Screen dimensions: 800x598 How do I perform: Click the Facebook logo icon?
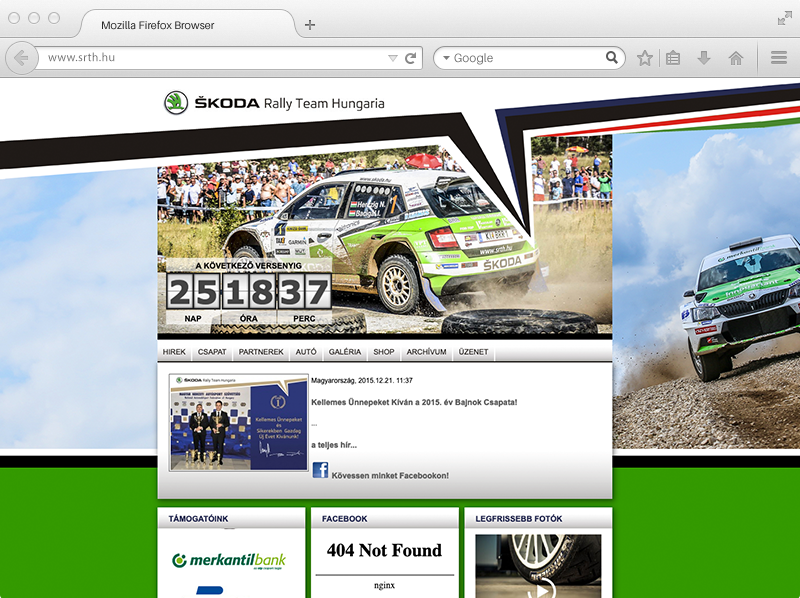[x=320, y=470]
